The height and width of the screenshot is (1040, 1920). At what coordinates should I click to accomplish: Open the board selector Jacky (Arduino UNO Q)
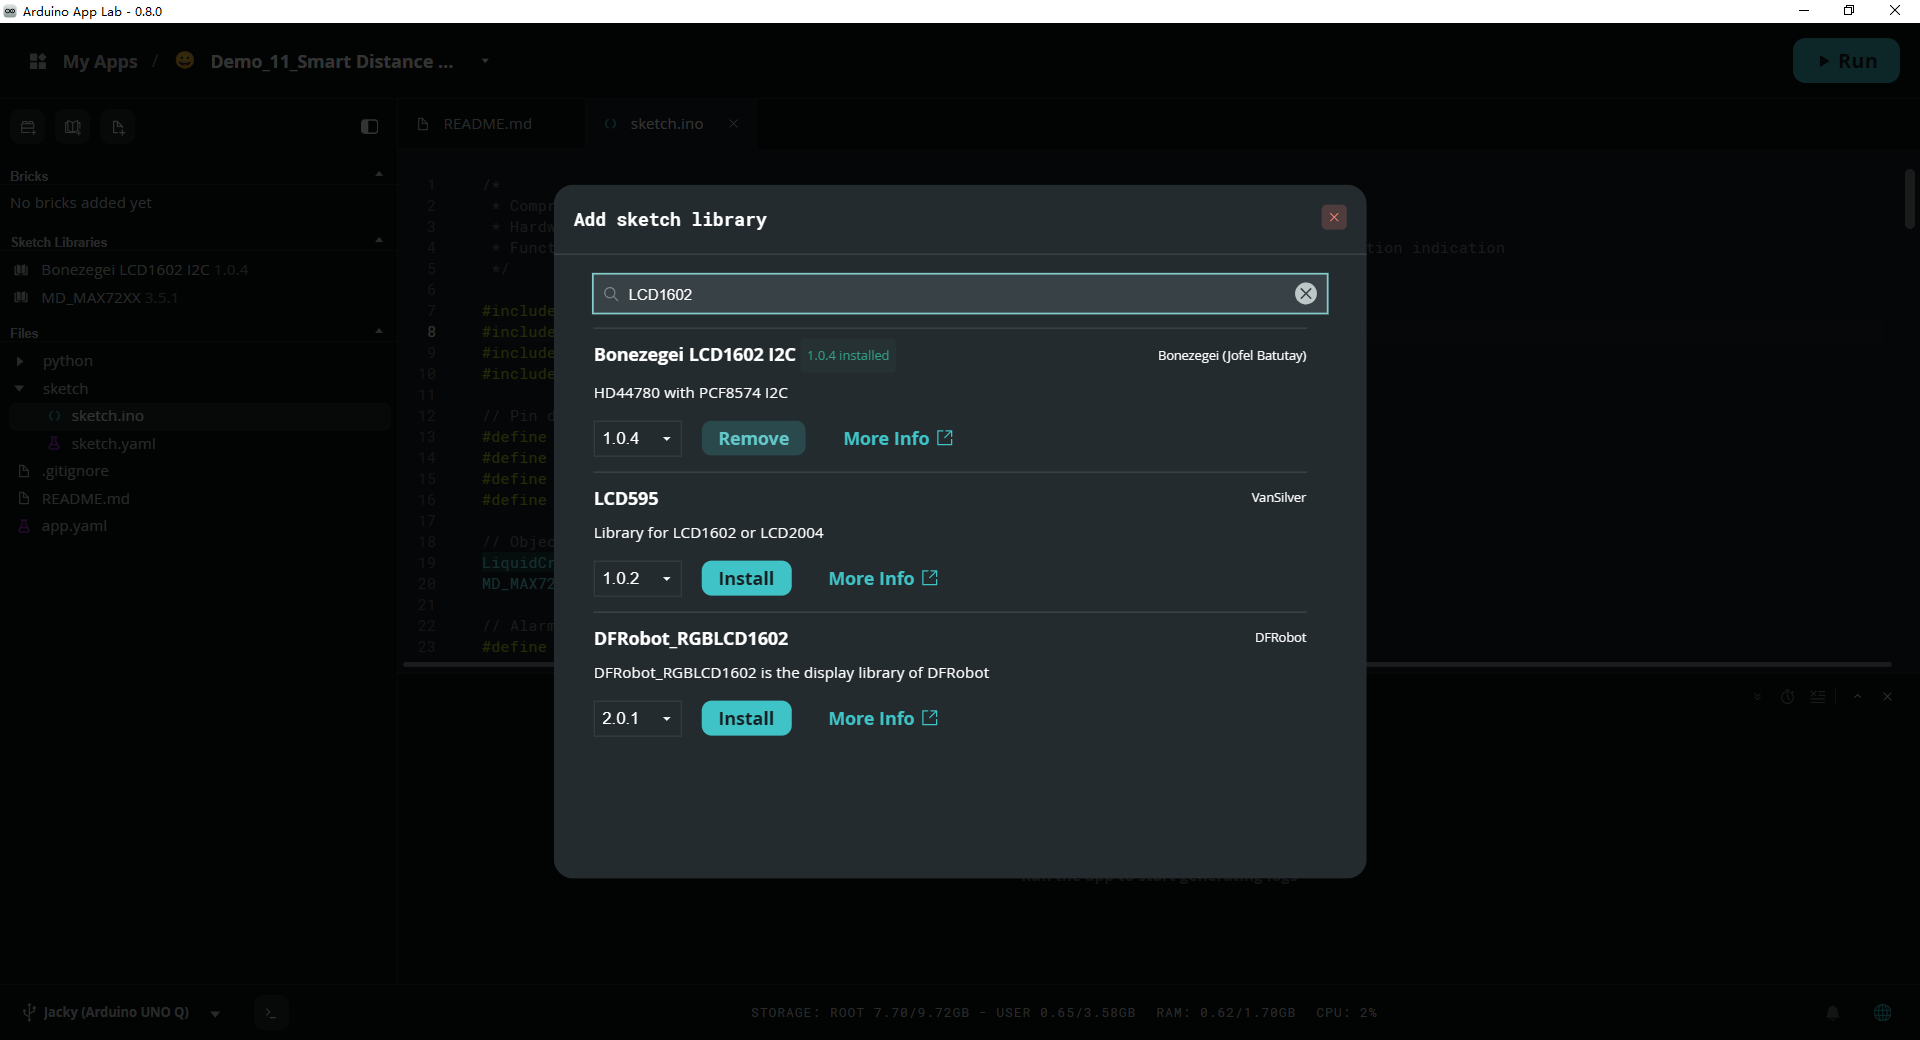click(121, 1012)
